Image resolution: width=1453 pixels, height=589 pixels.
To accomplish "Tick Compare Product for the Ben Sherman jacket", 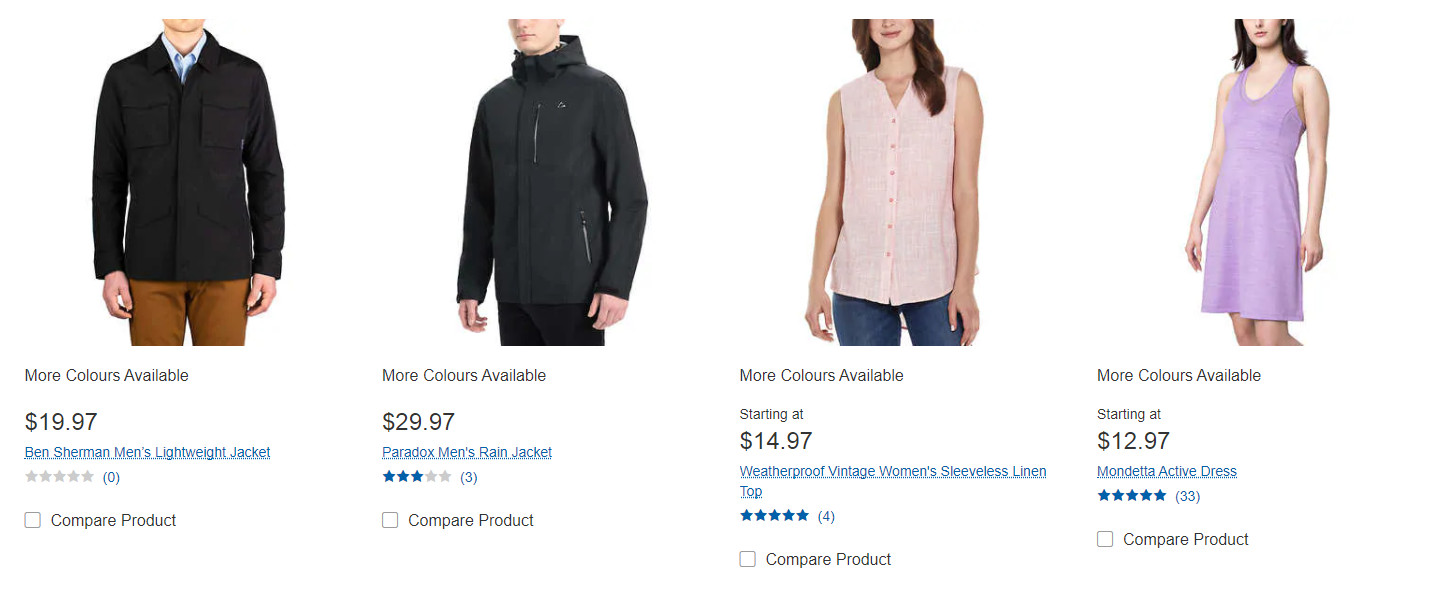I will (33, 520).
